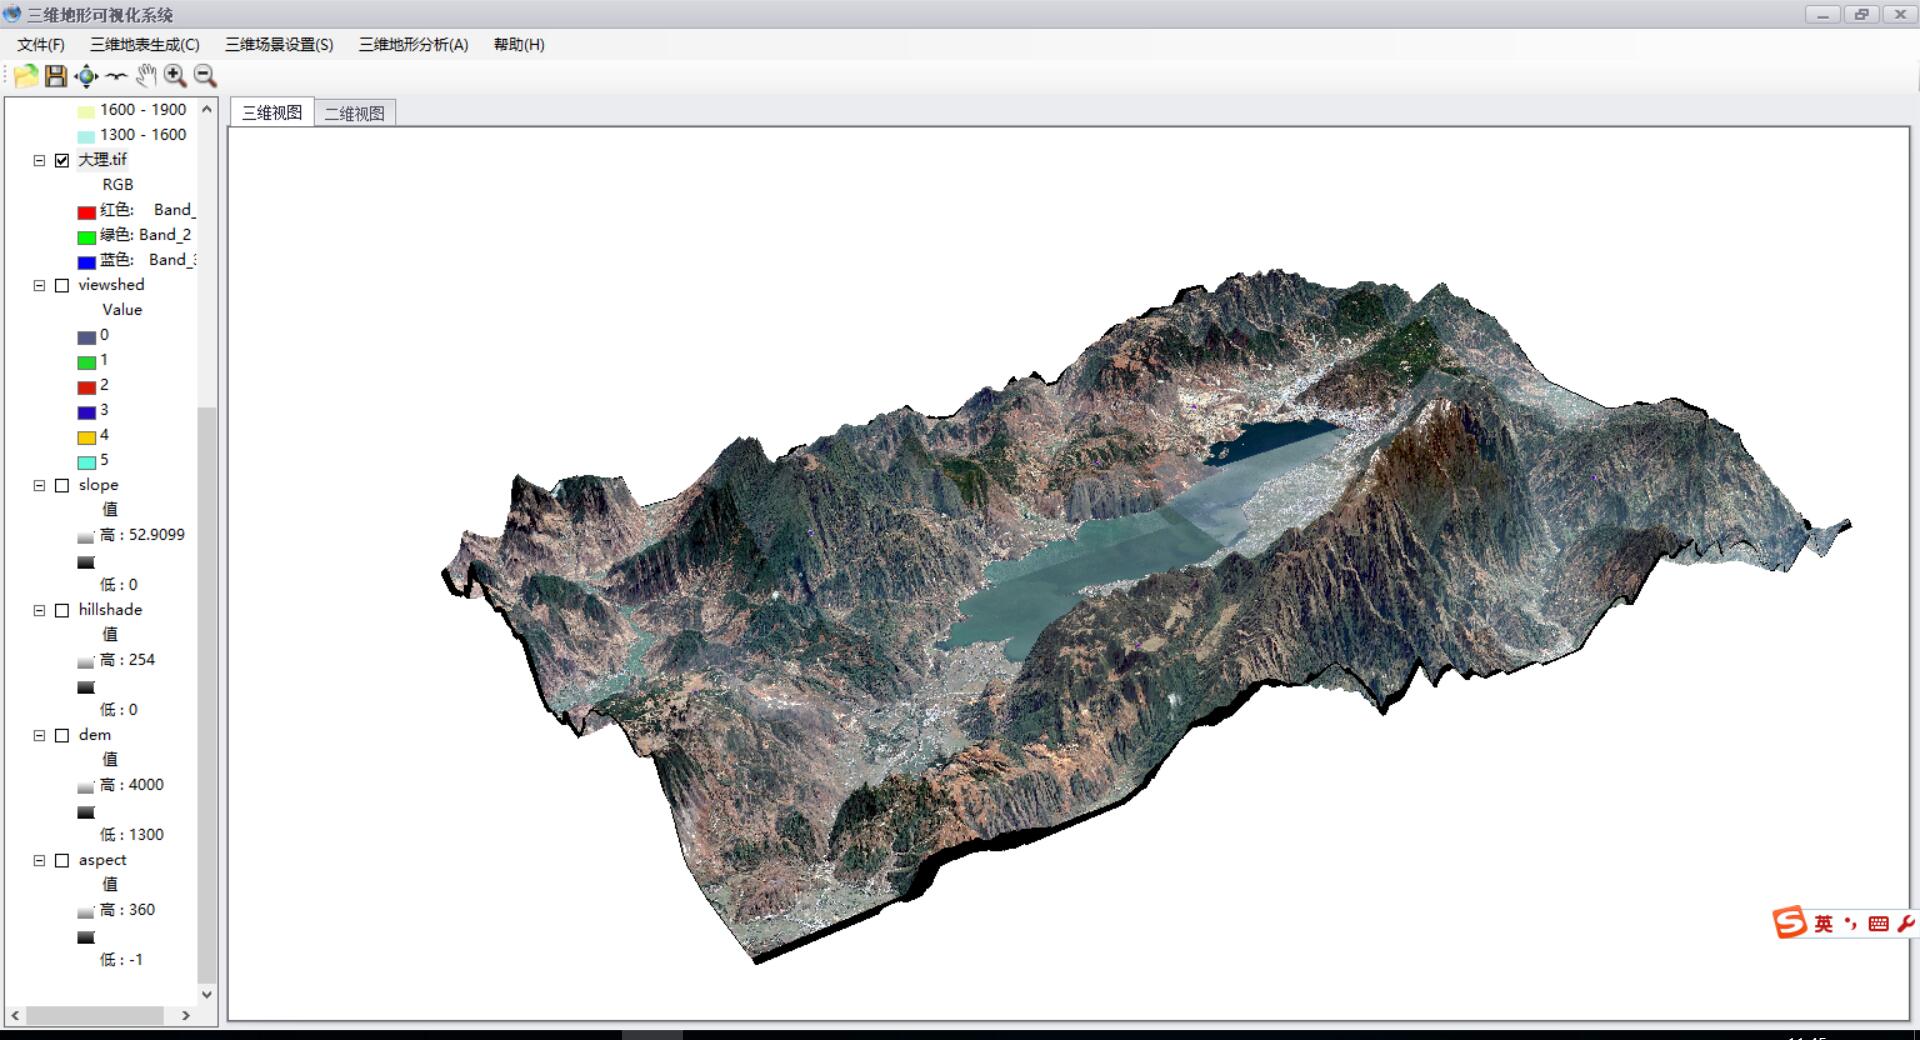Open the 三维地形分析(A) menu
1920x1040 pixels.
[x=413, y=45]
